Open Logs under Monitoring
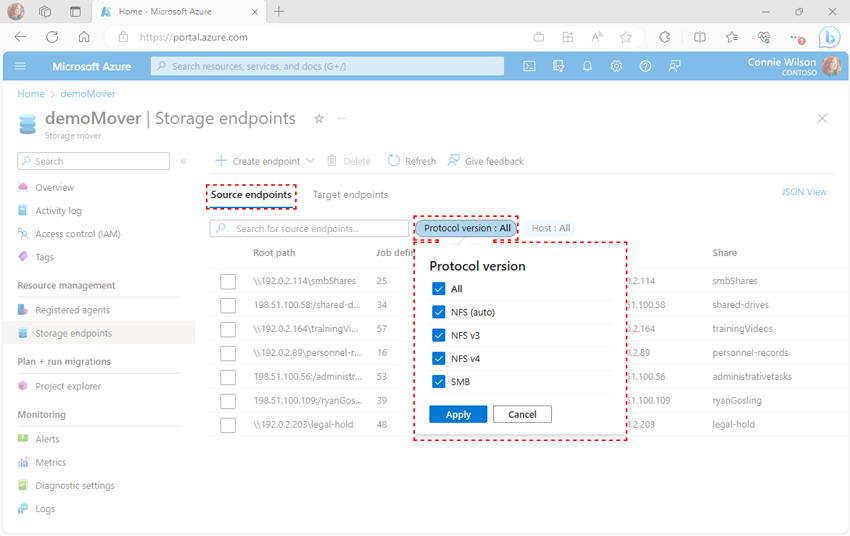The height and width of the screenshot is (536, 850). point(45,509)
